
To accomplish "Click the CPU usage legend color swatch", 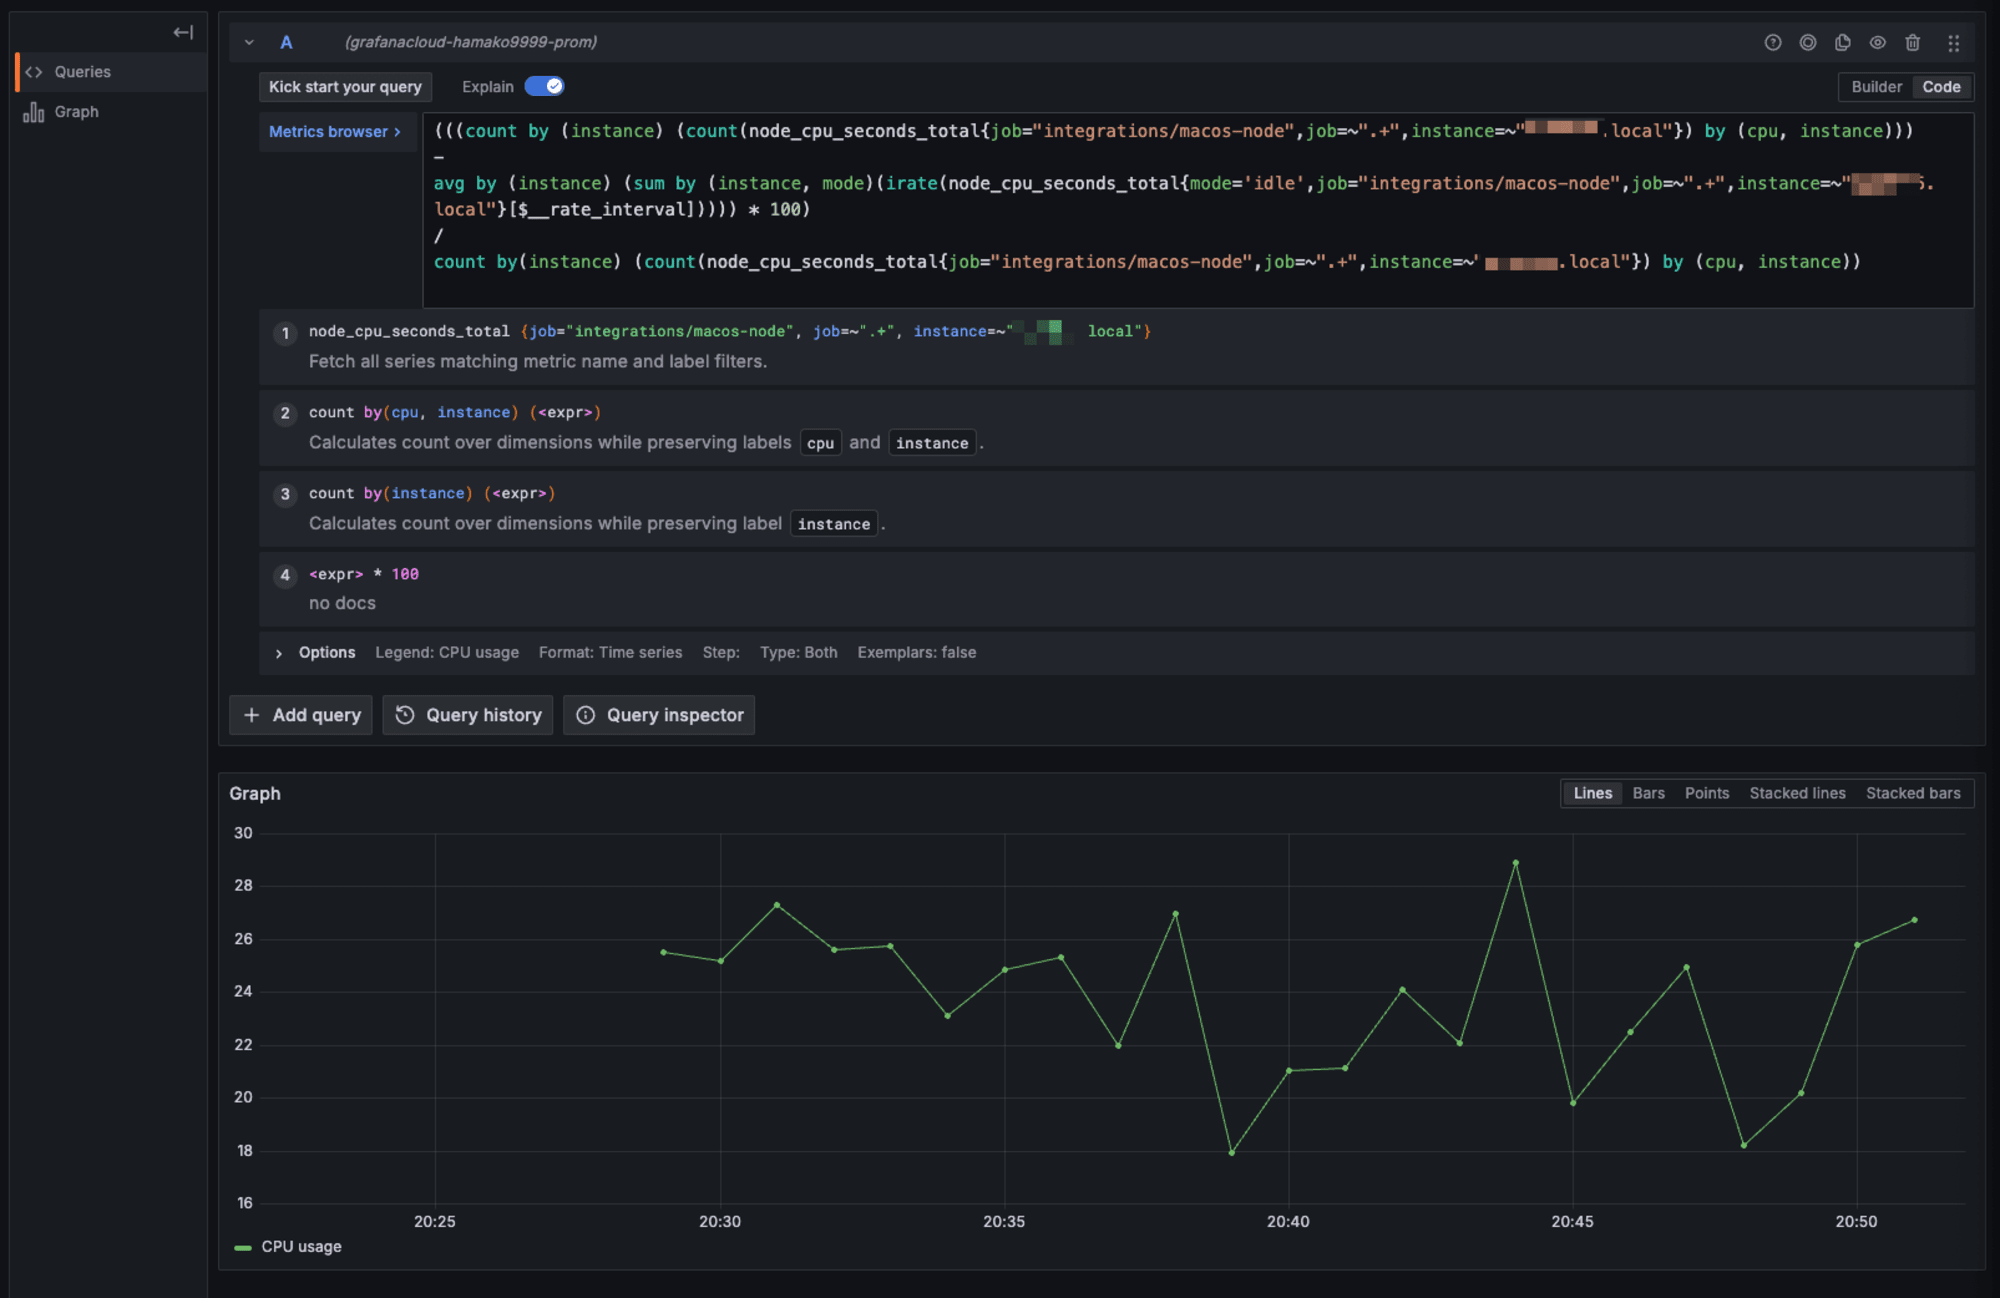I will [x=242, y=1247].
